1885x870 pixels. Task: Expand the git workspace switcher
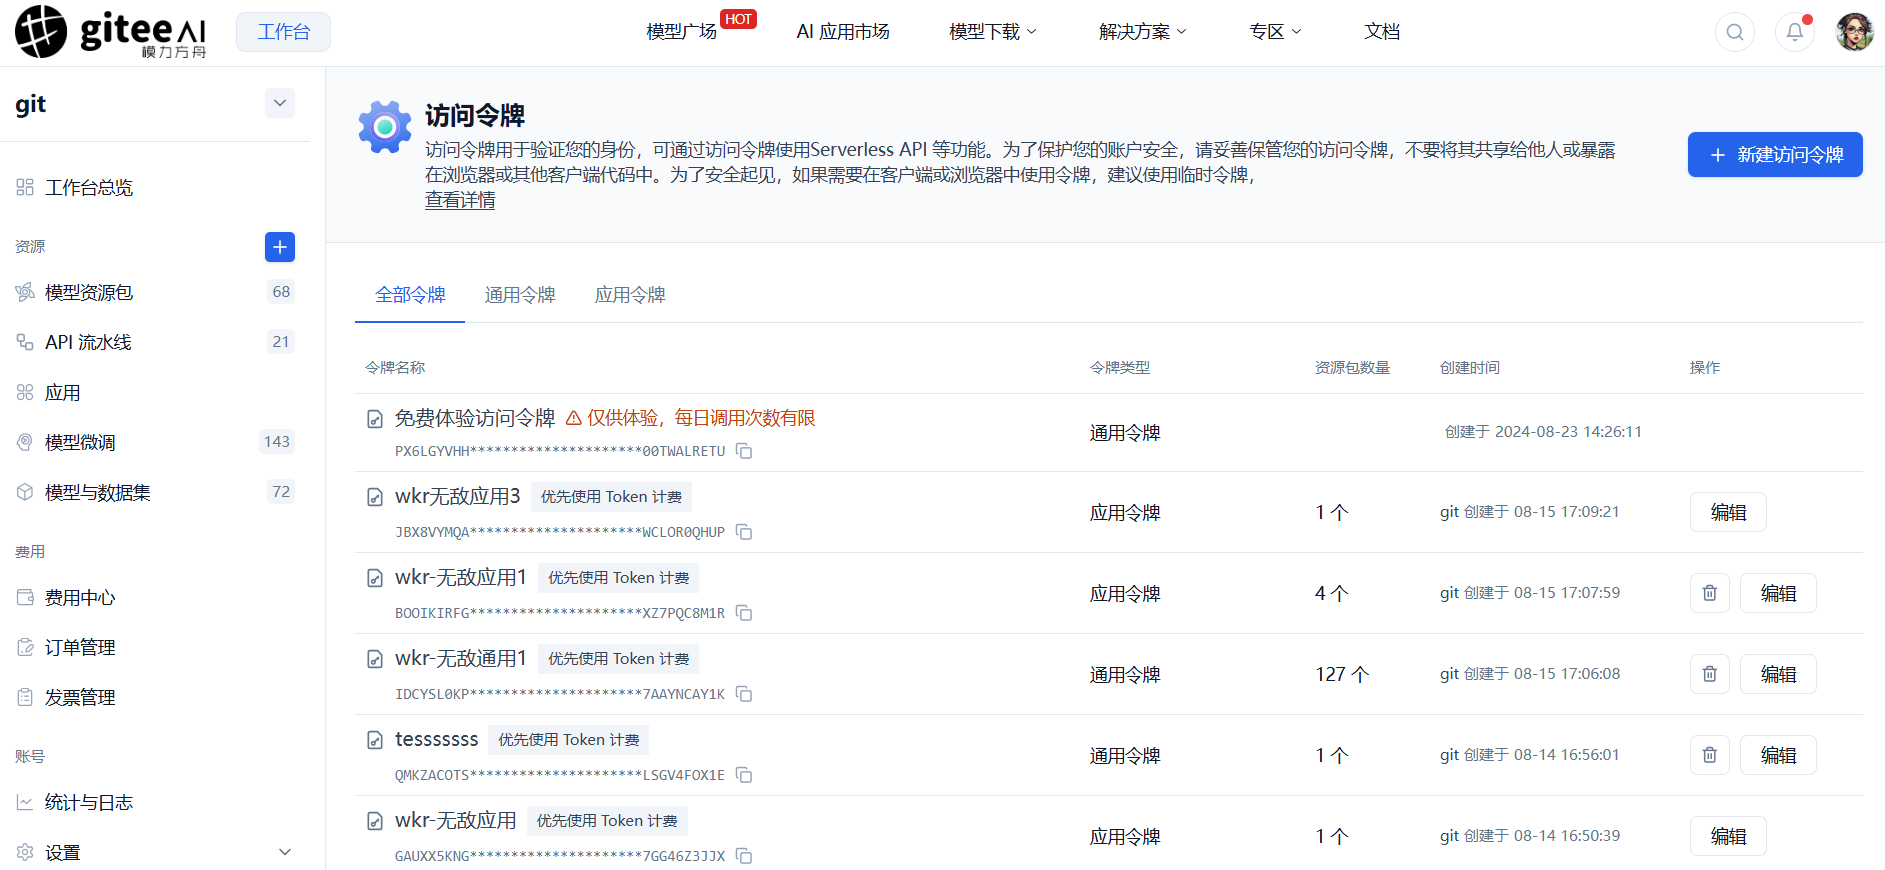280,103
